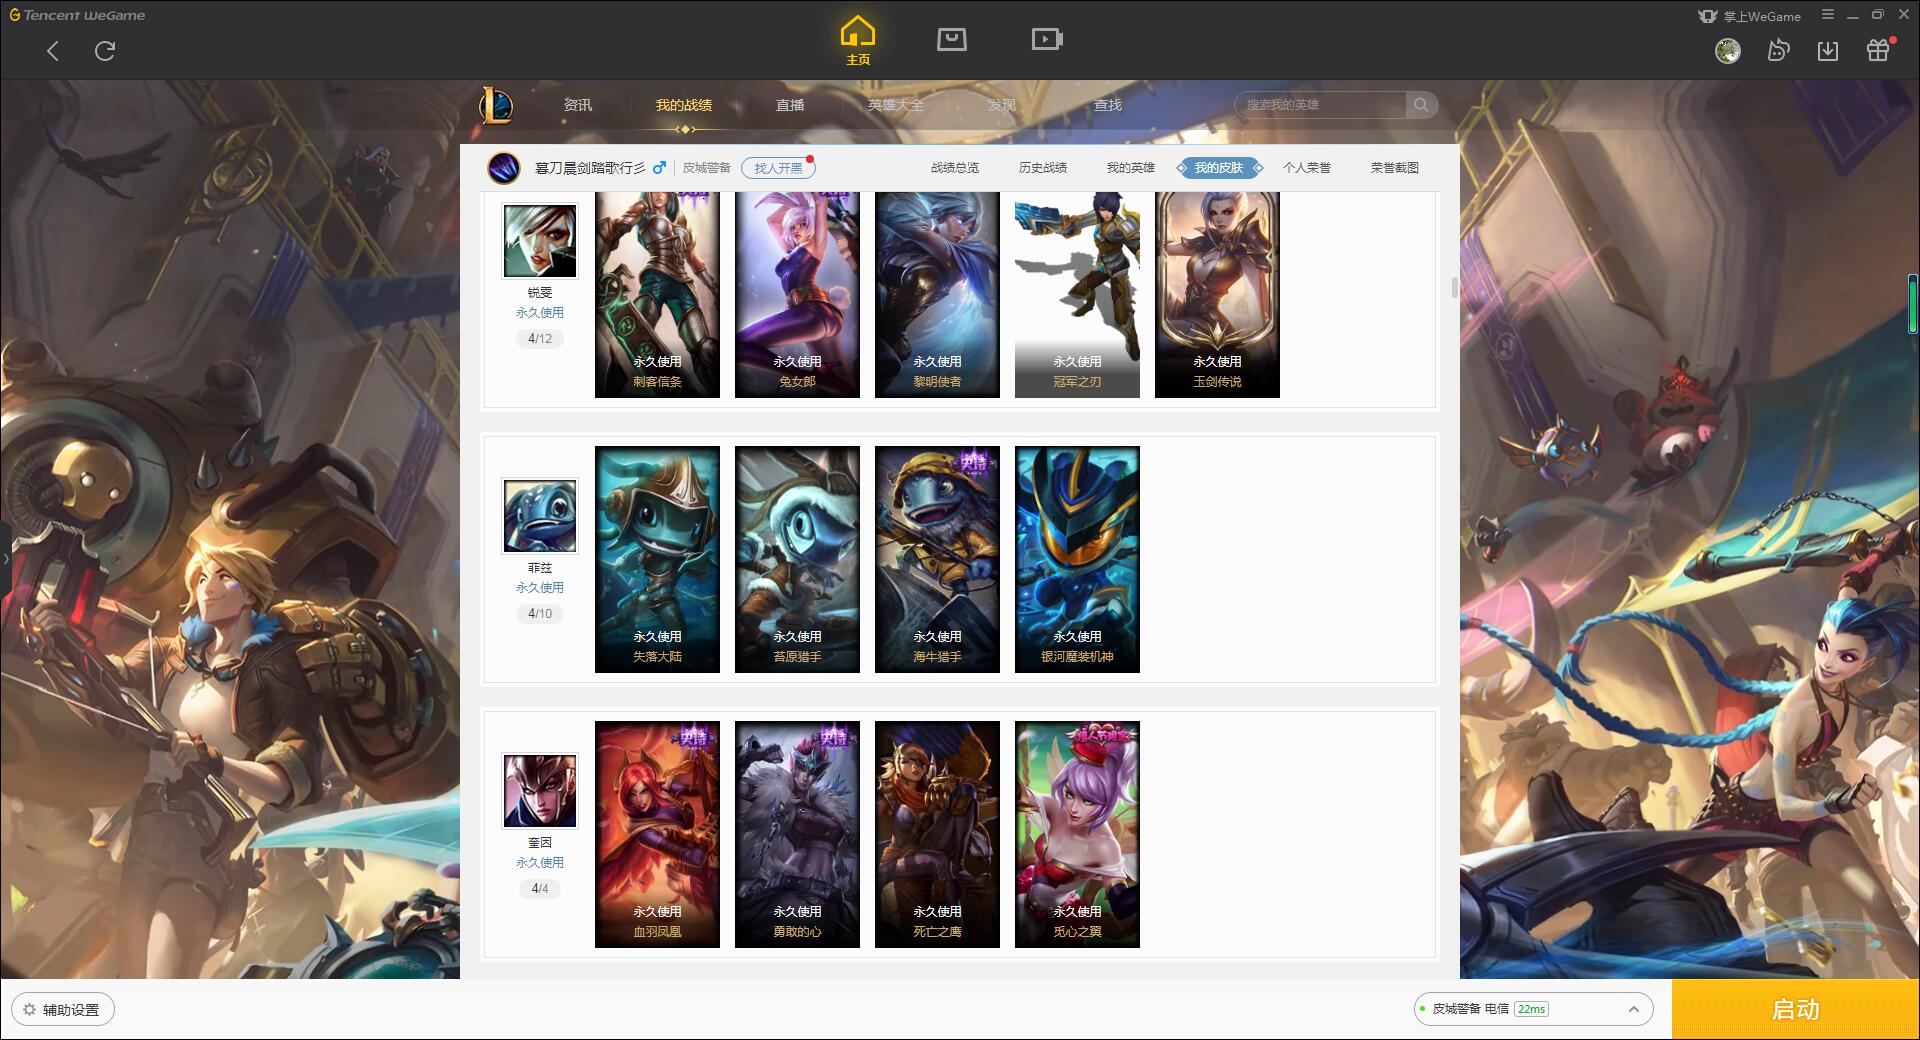The height and width of the screenshot is (1040, 1920).
Task: Open the 无心之翼 skin card
Action: click(x=1077, y=834)
